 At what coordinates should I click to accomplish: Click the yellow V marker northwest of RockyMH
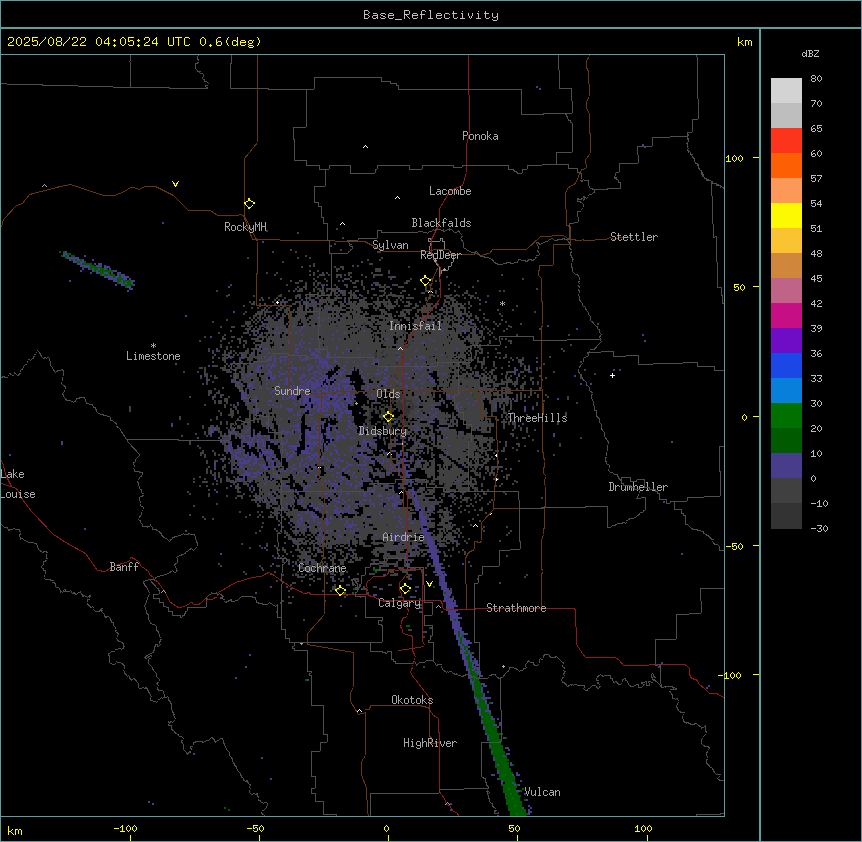[x=175, y=184]
